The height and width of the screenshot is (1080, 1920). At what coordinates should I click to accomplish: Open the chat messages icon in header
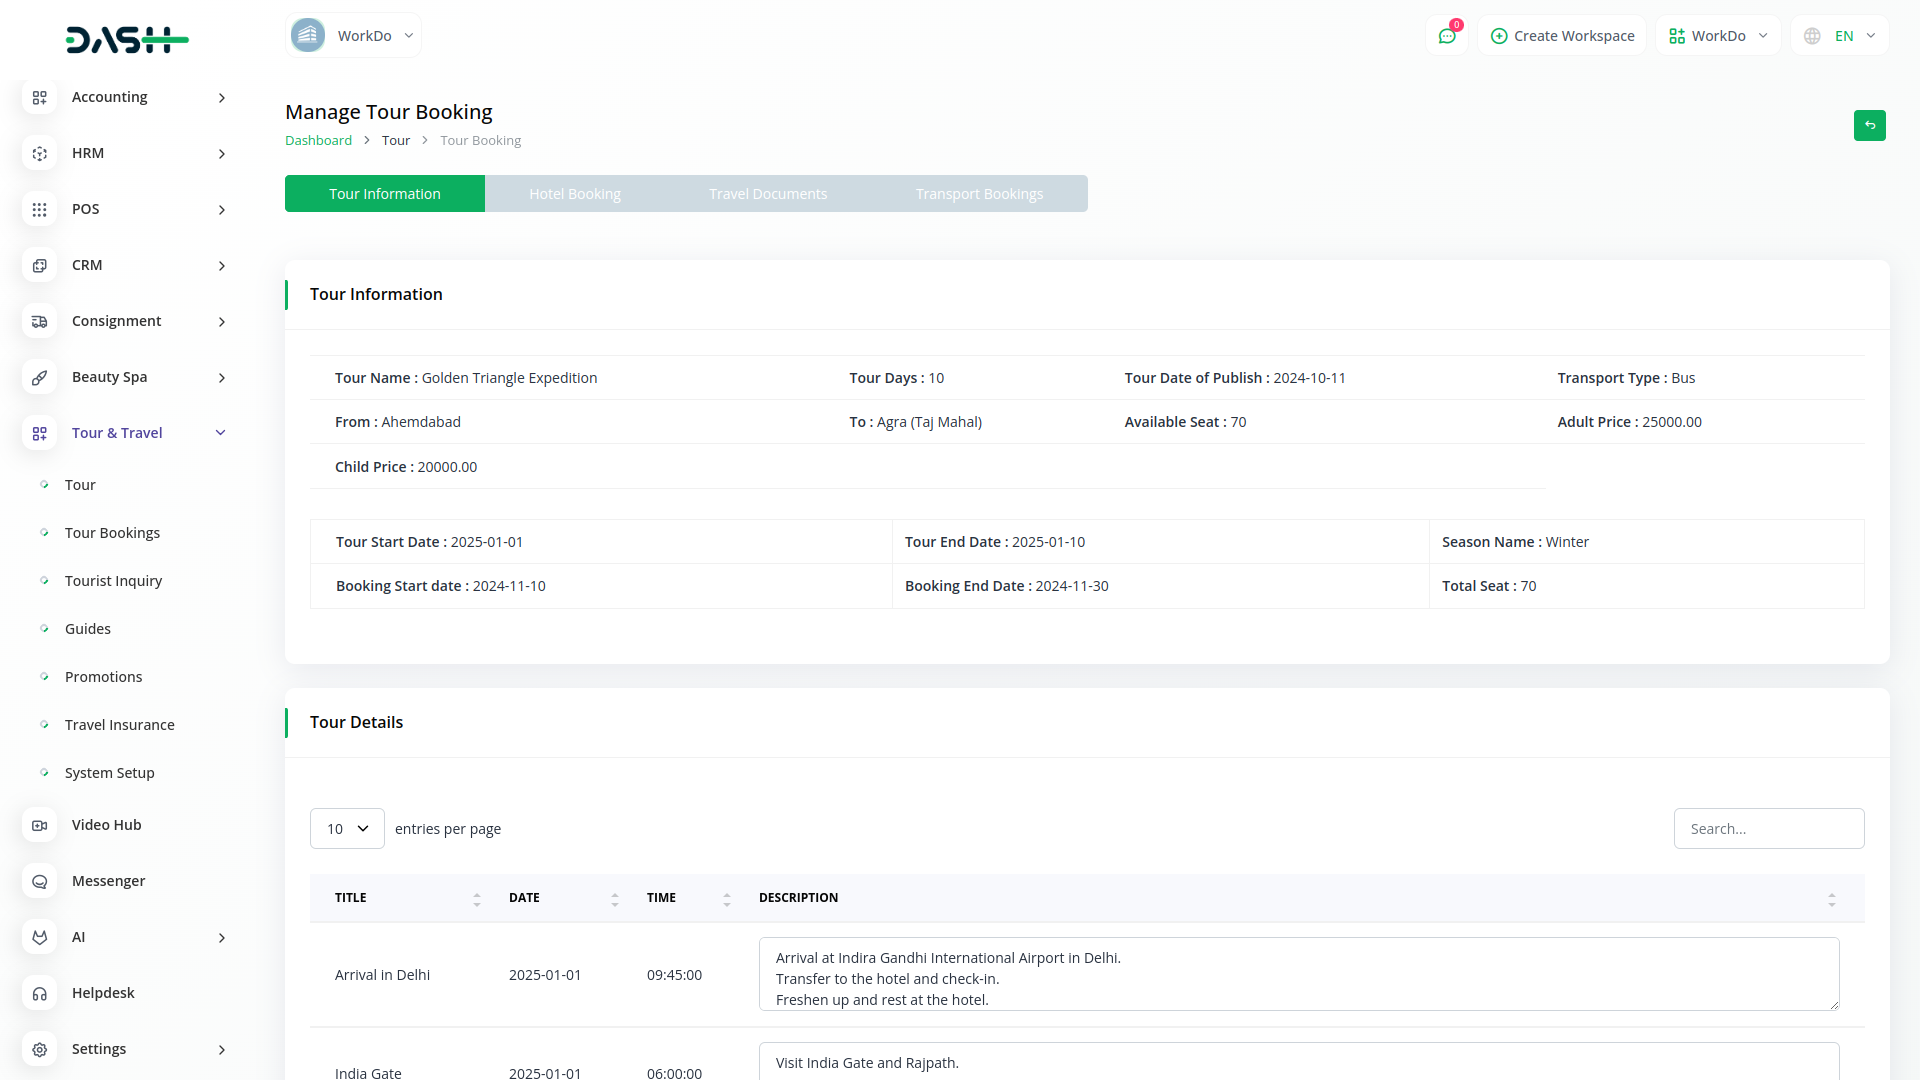pyautogui.click(x=1446, y=36)
